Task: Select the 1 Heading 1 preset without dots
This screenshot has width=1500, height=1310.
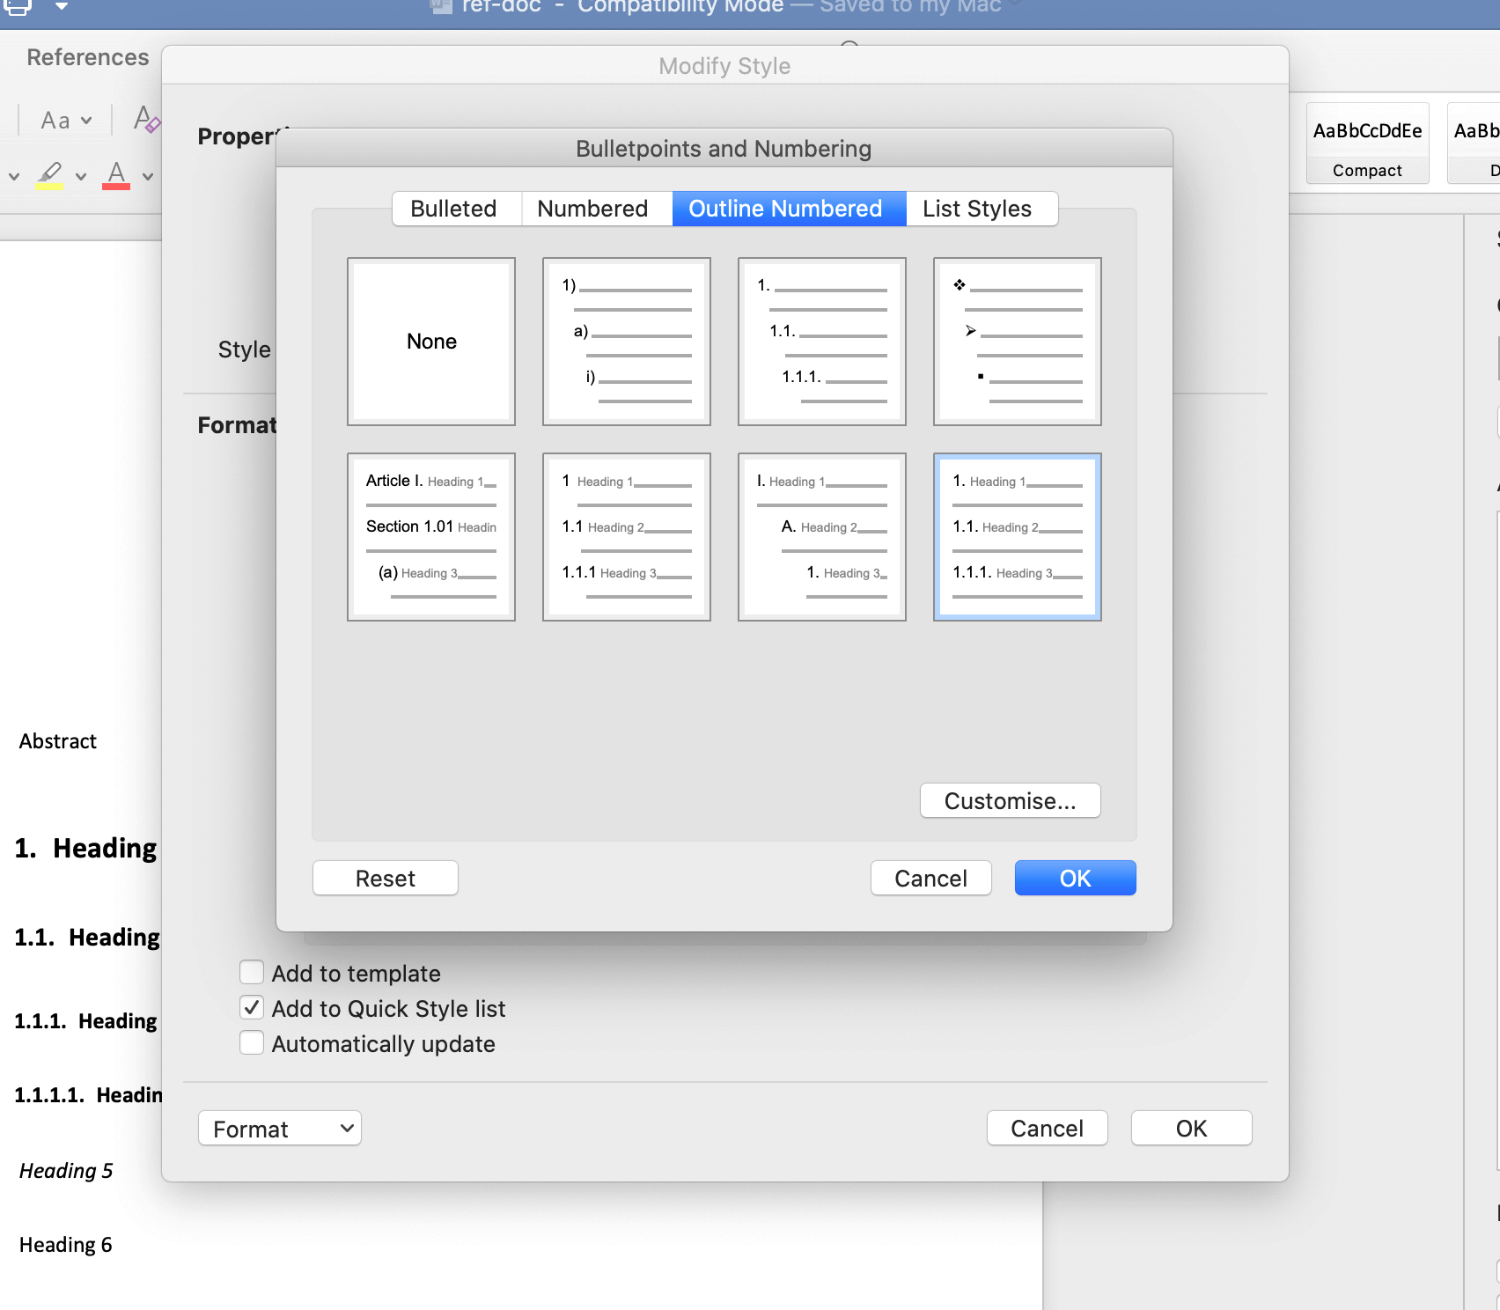Action: click(x=626, y=537)
